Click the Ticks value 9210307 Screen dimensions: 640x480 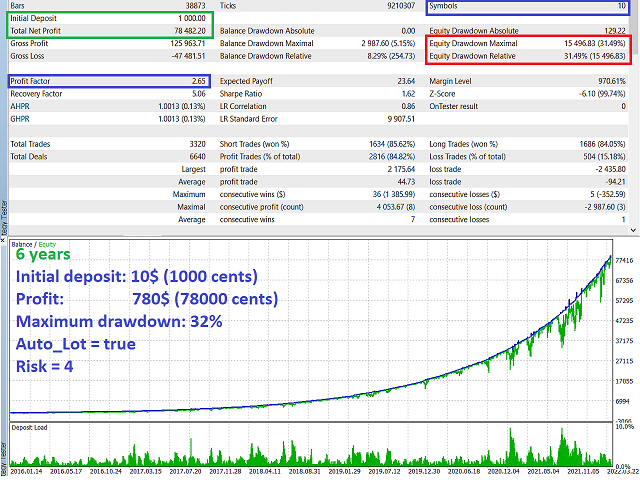(x=401, y=6)
